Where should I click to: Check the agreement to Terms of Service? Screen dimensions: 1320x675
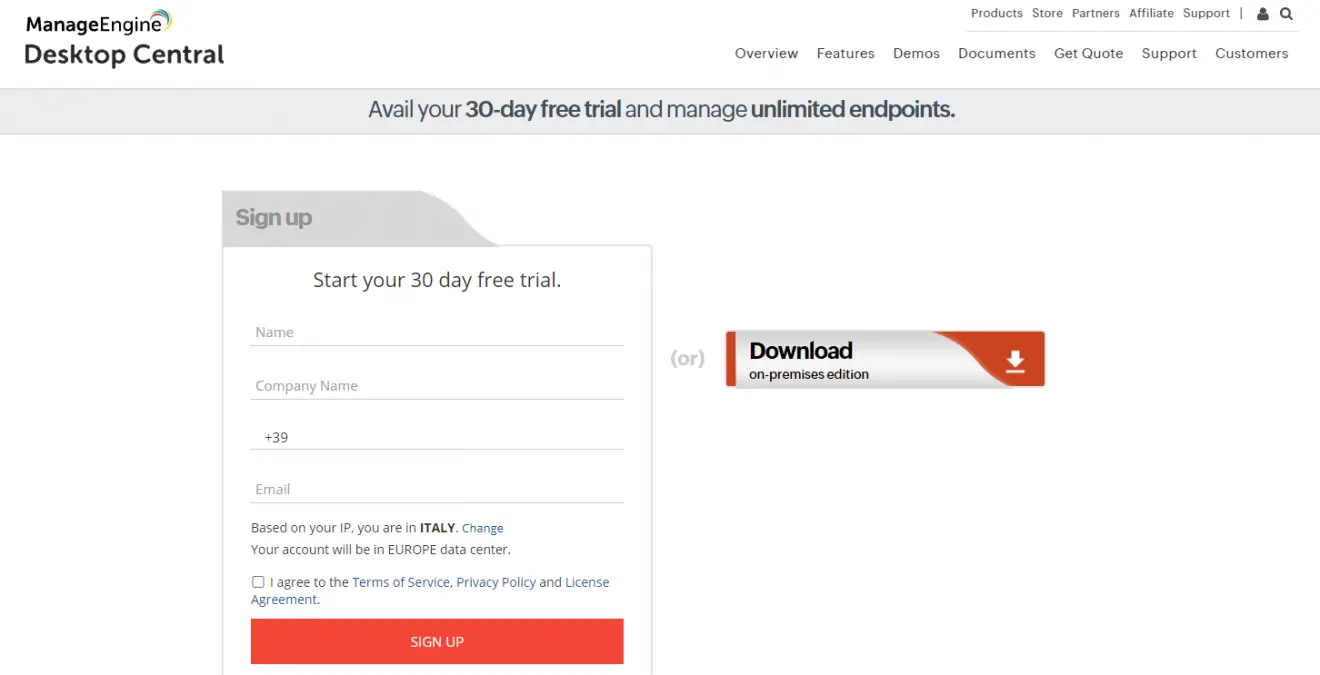(x=258, y=581)
